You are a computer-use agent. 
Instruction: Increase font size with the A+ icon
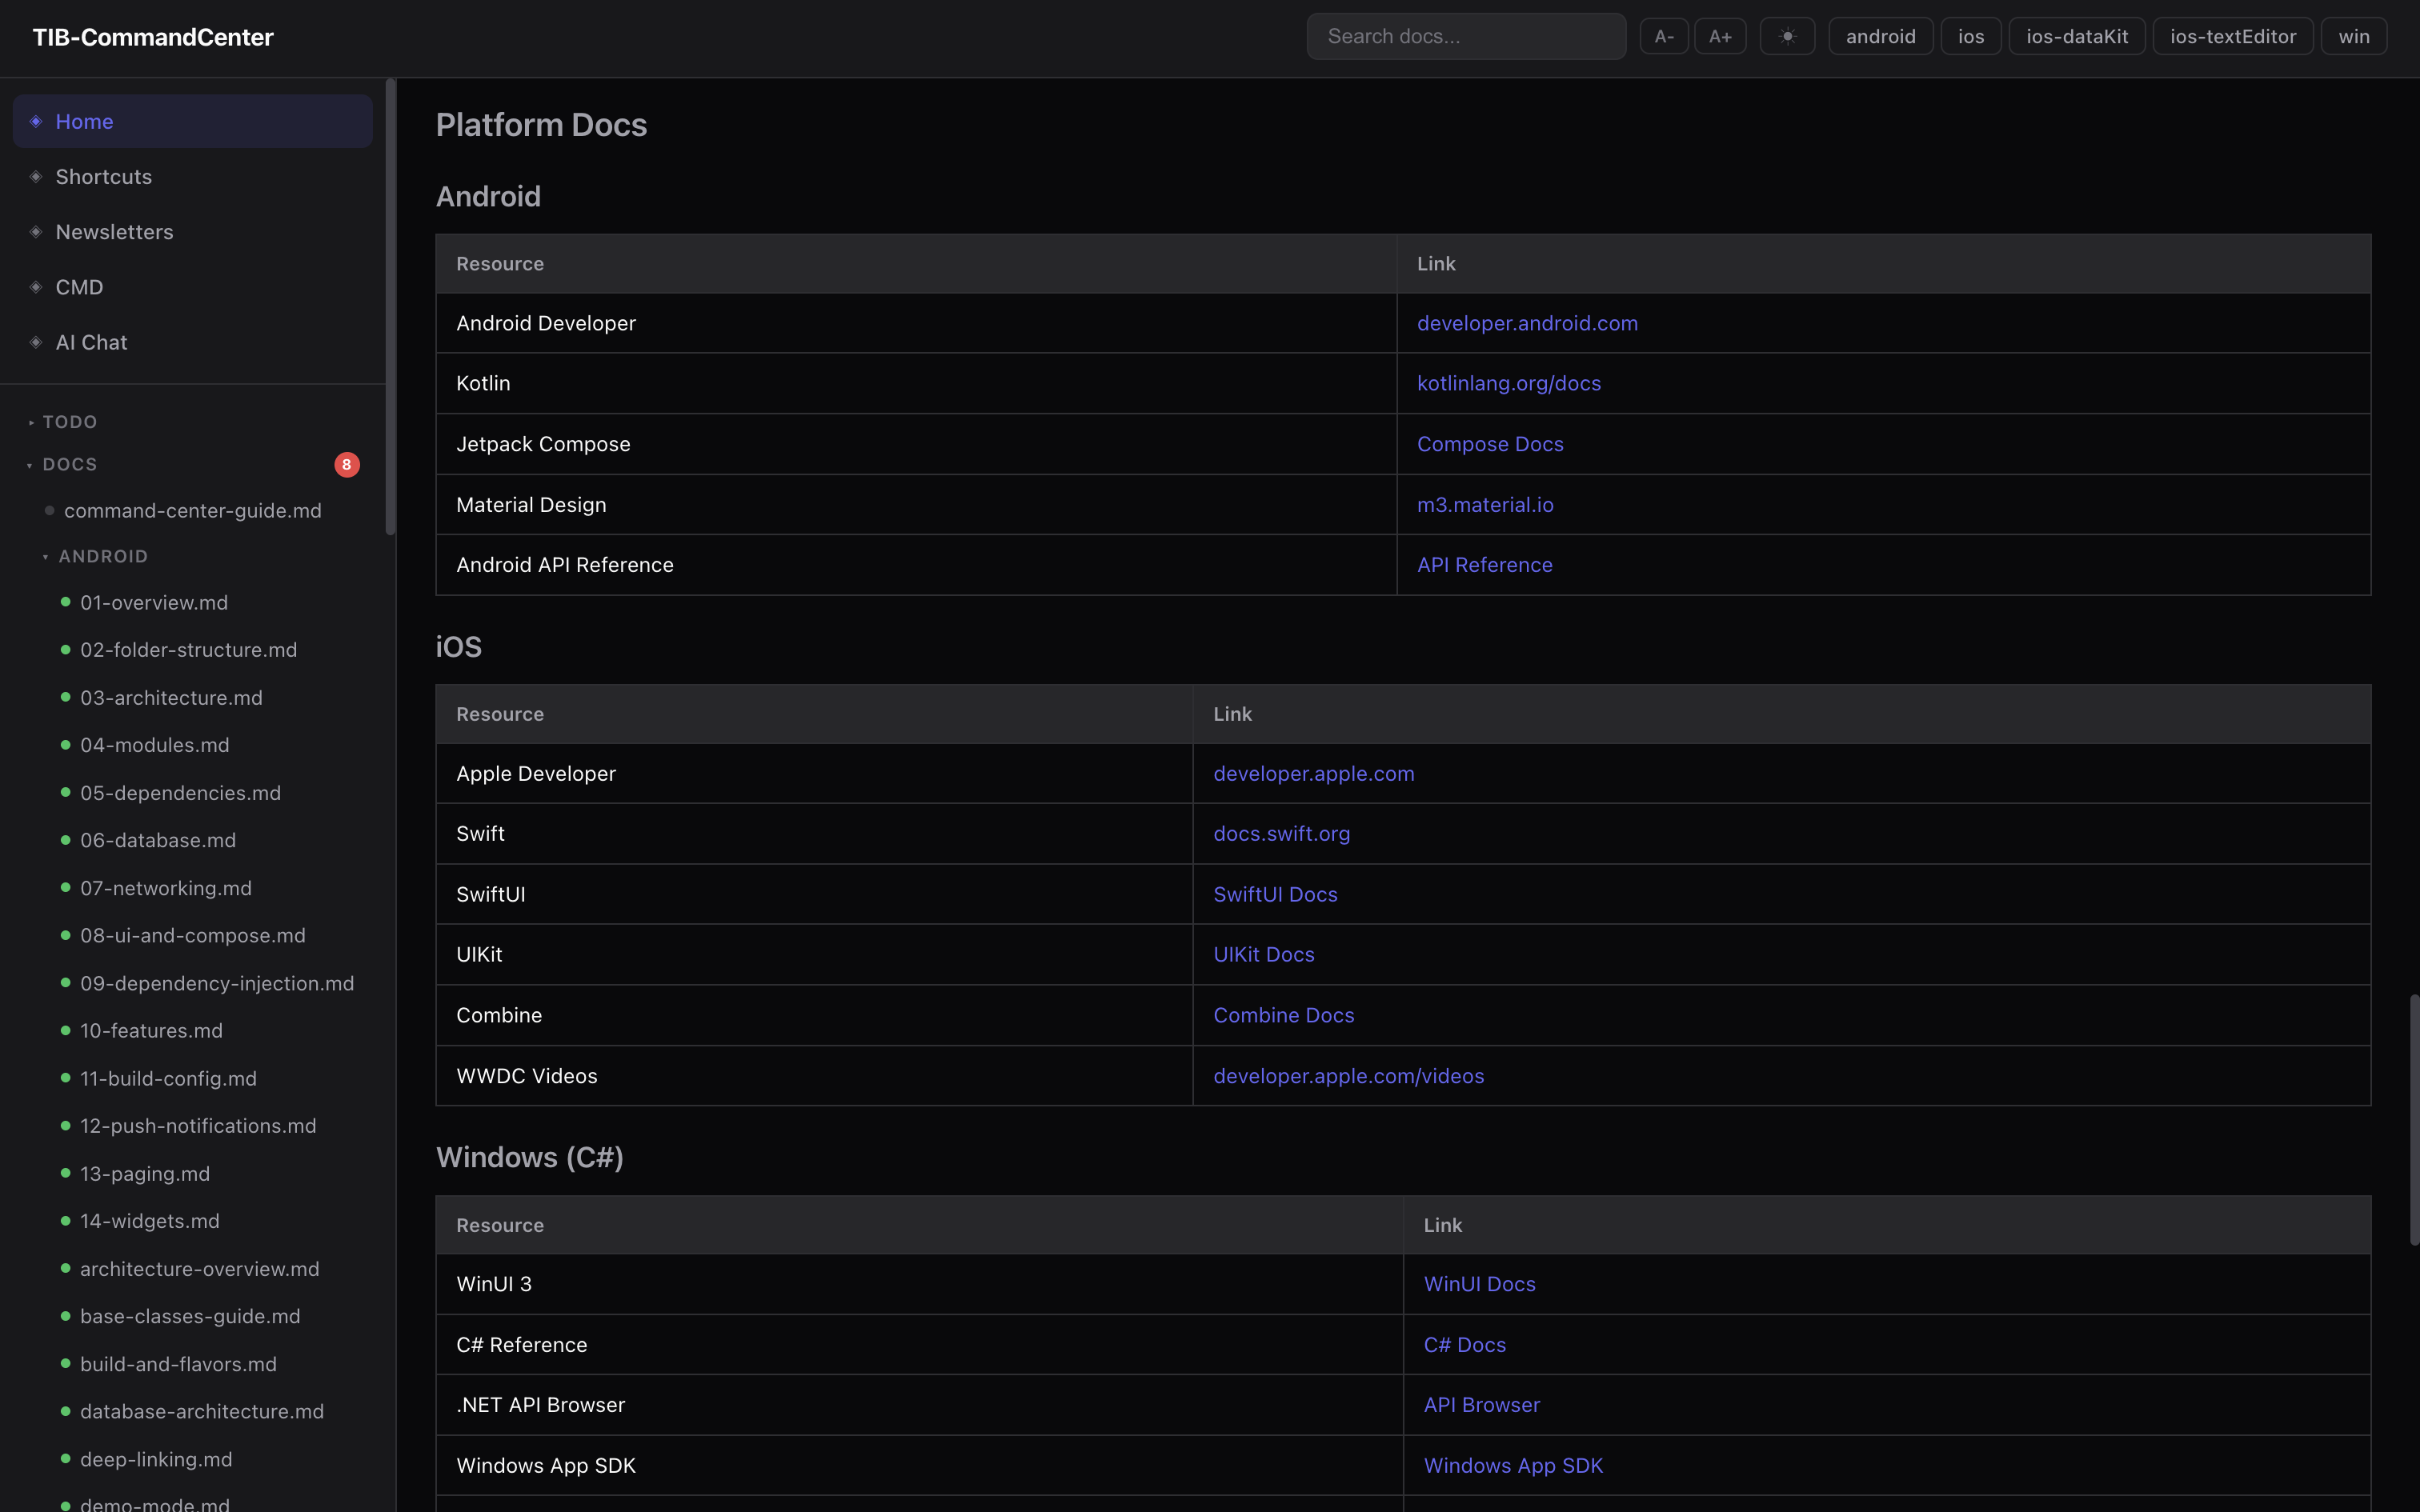[1721, 35]
